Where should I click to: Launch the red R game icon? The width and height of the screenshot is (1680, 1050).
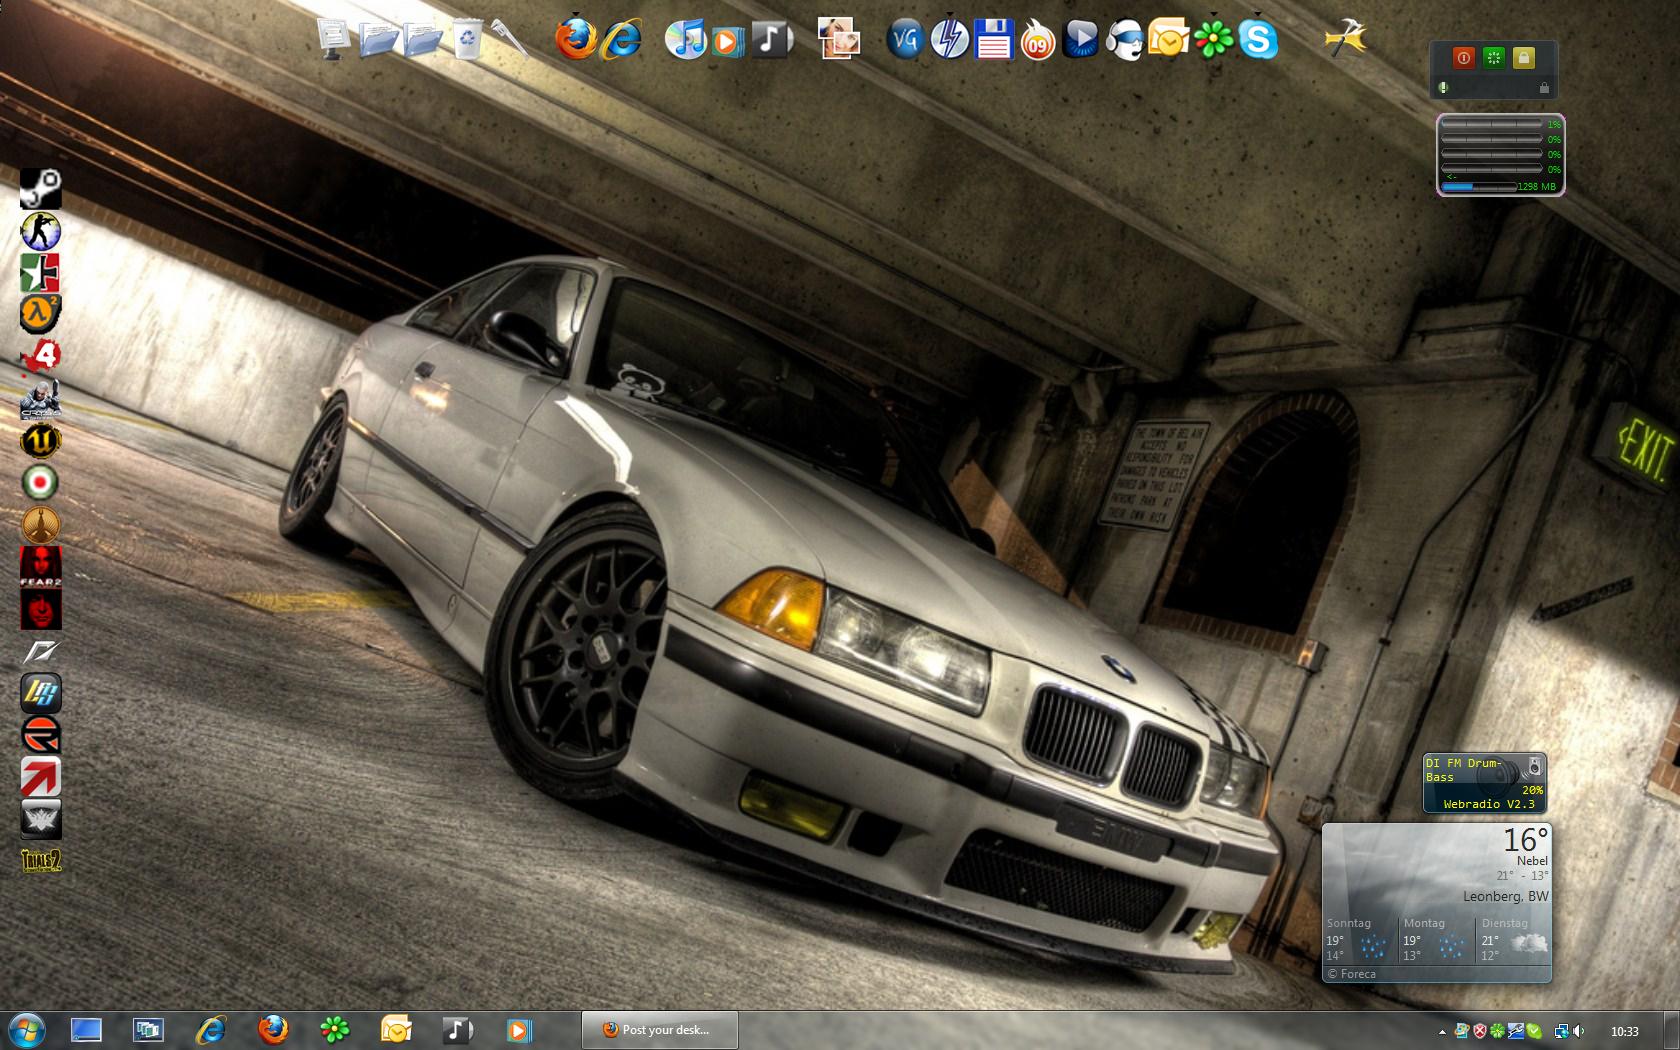(41, 735)
